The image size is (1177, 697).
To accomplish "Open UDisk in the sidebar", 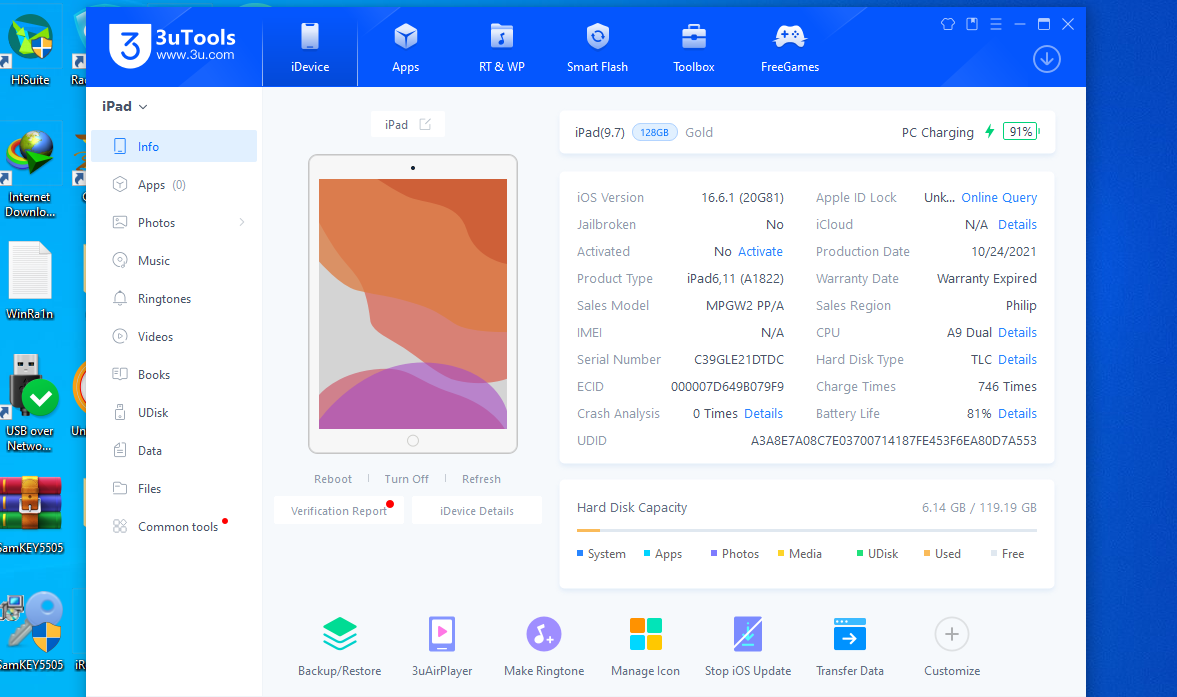I will coord(174,413).
